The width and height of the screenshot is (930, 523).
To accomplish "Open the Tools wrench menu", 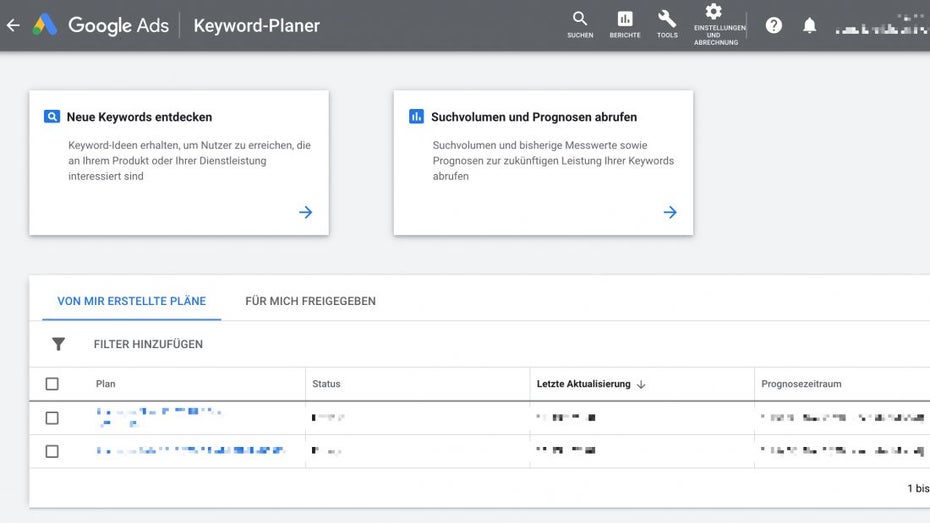I will 667,25.
